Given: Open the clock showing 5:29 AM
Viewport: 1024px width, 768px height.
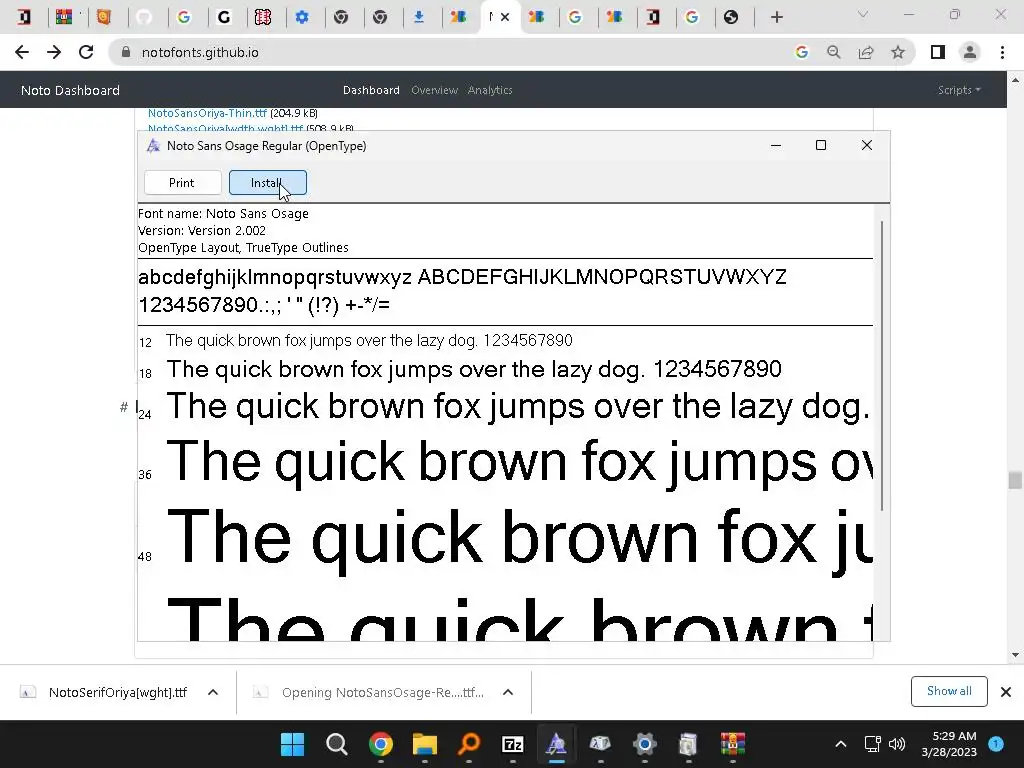Looking at the screenshot, I should [x=949, y=744].
